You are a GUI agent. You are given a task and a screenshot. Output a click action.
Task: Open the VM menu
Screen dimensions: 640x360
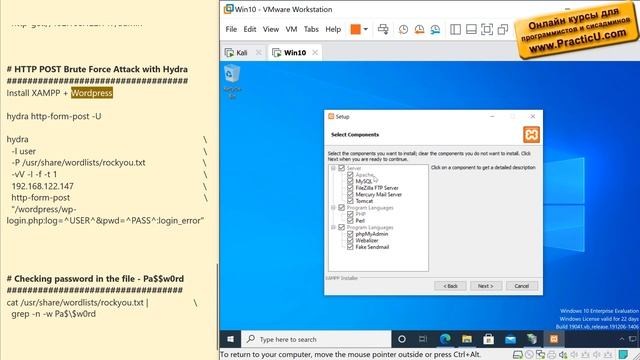[x=291, y=29]
